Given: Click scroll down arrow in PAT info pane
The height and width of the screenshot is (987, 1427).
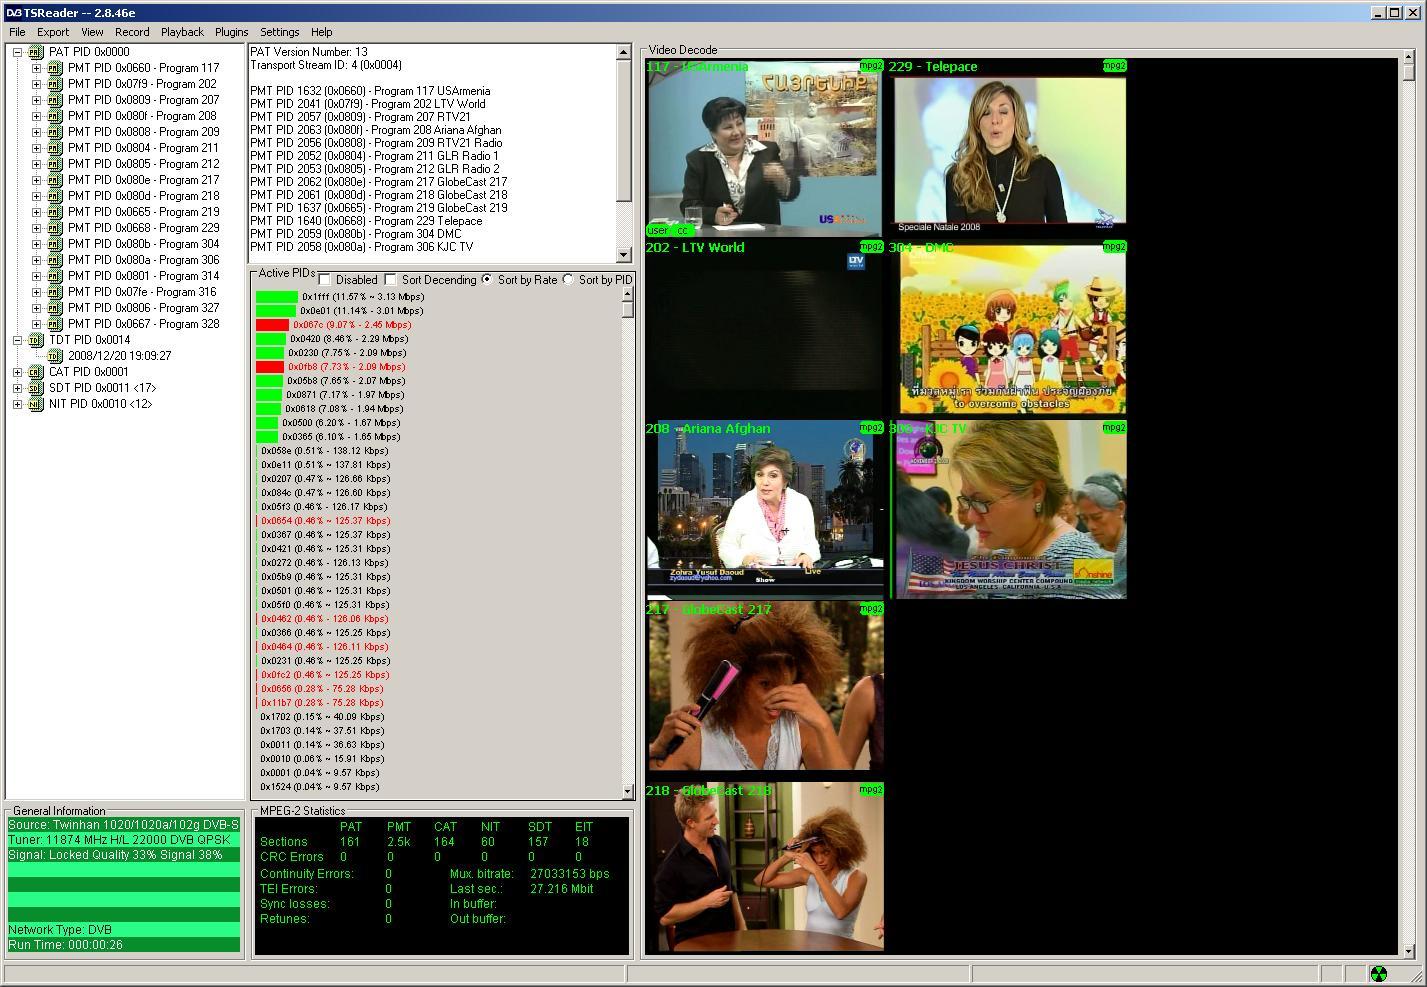Looking at the screenshot, I should [x=625, y=255].
